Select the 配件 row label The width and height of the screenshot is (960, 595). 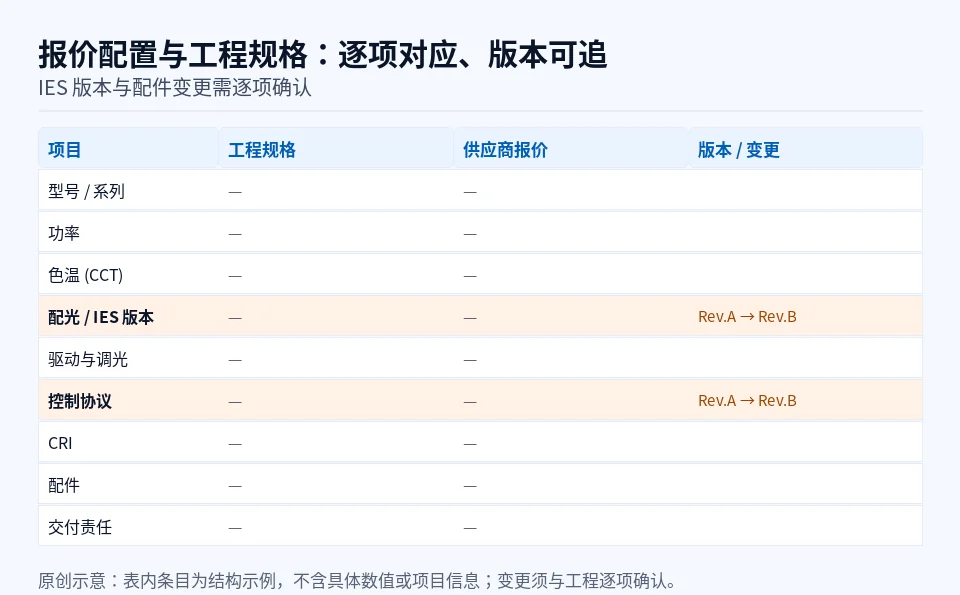tap(64, 485)
